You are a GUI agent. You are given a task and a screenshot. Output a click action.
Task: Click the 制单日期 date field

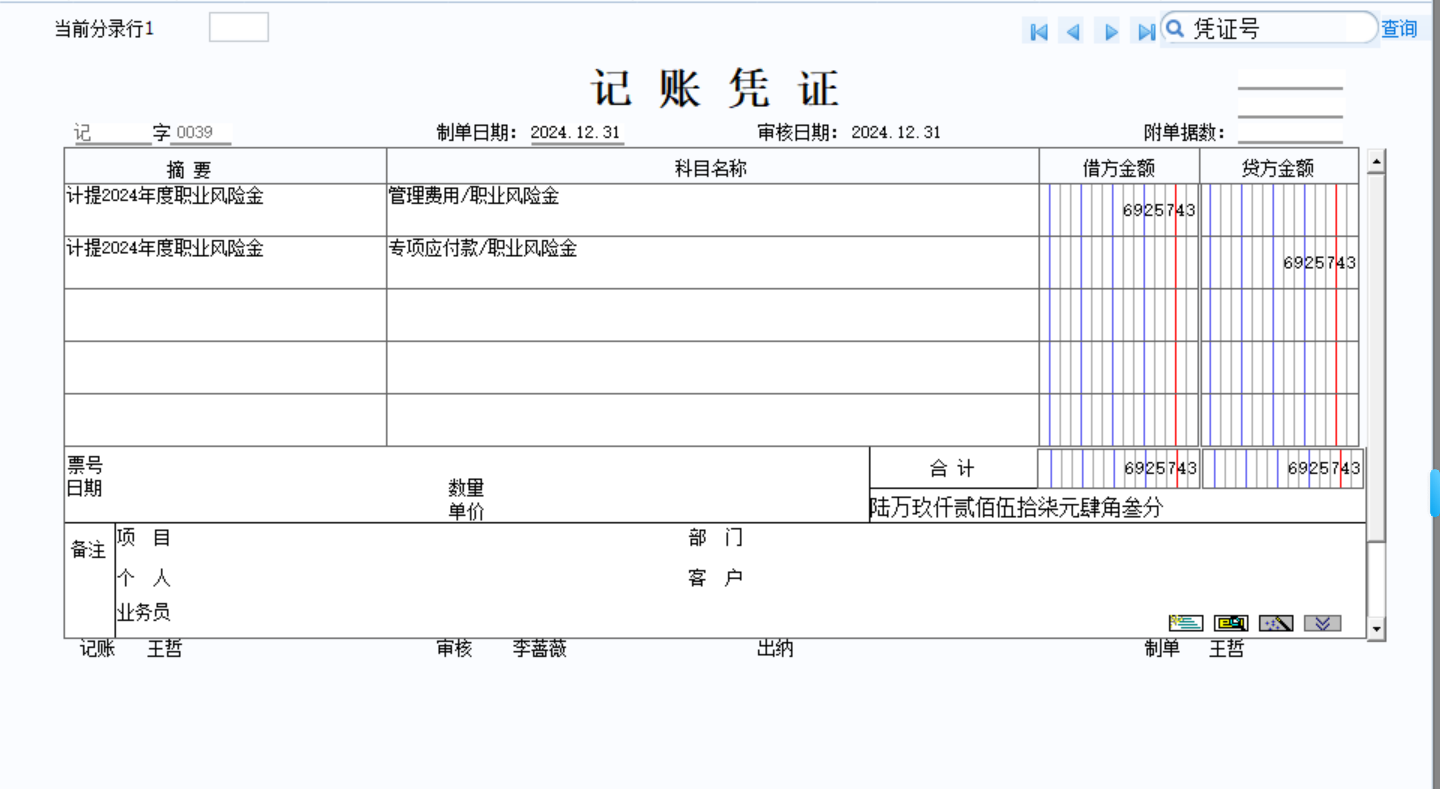click(577, 133)
